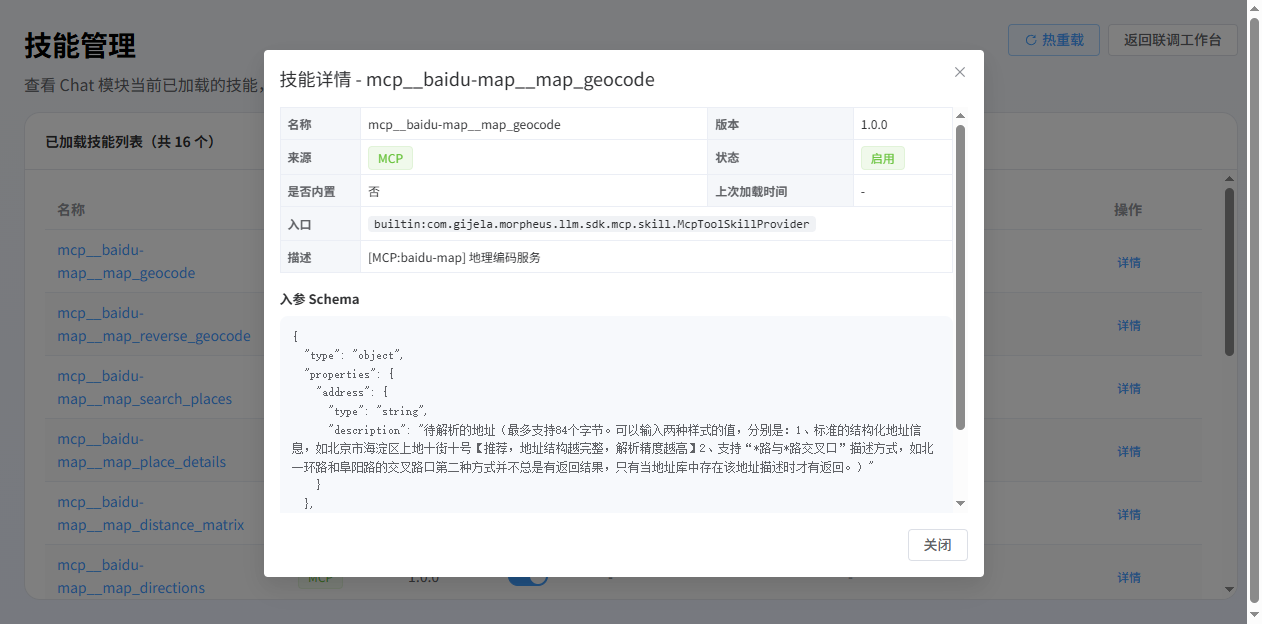Click the description [MCP:baidu-map] 地理编码服务

pos(454,257)
